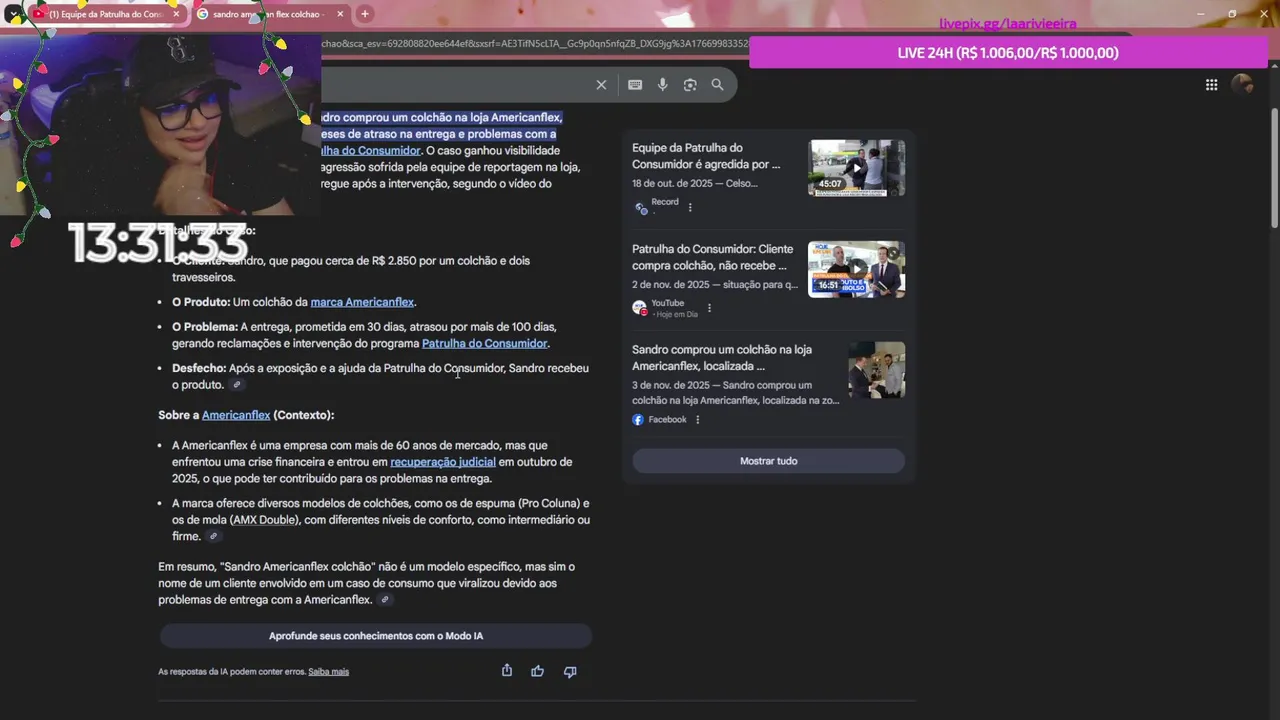The height and width of the screenshot is (720, 1280).
Task: Open a new browser tab with plus button
Action: point(365,14)
